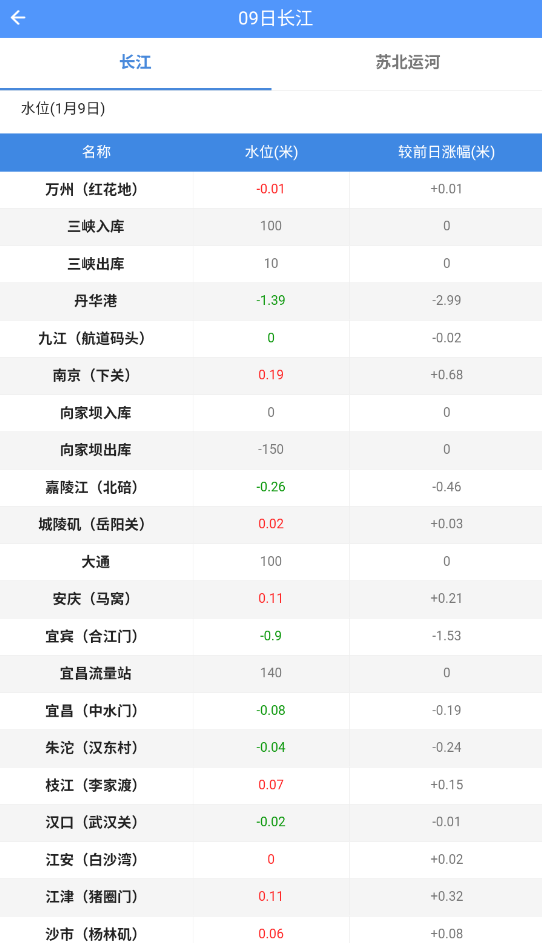Select the 江安（白沙湾） row name

92,860
